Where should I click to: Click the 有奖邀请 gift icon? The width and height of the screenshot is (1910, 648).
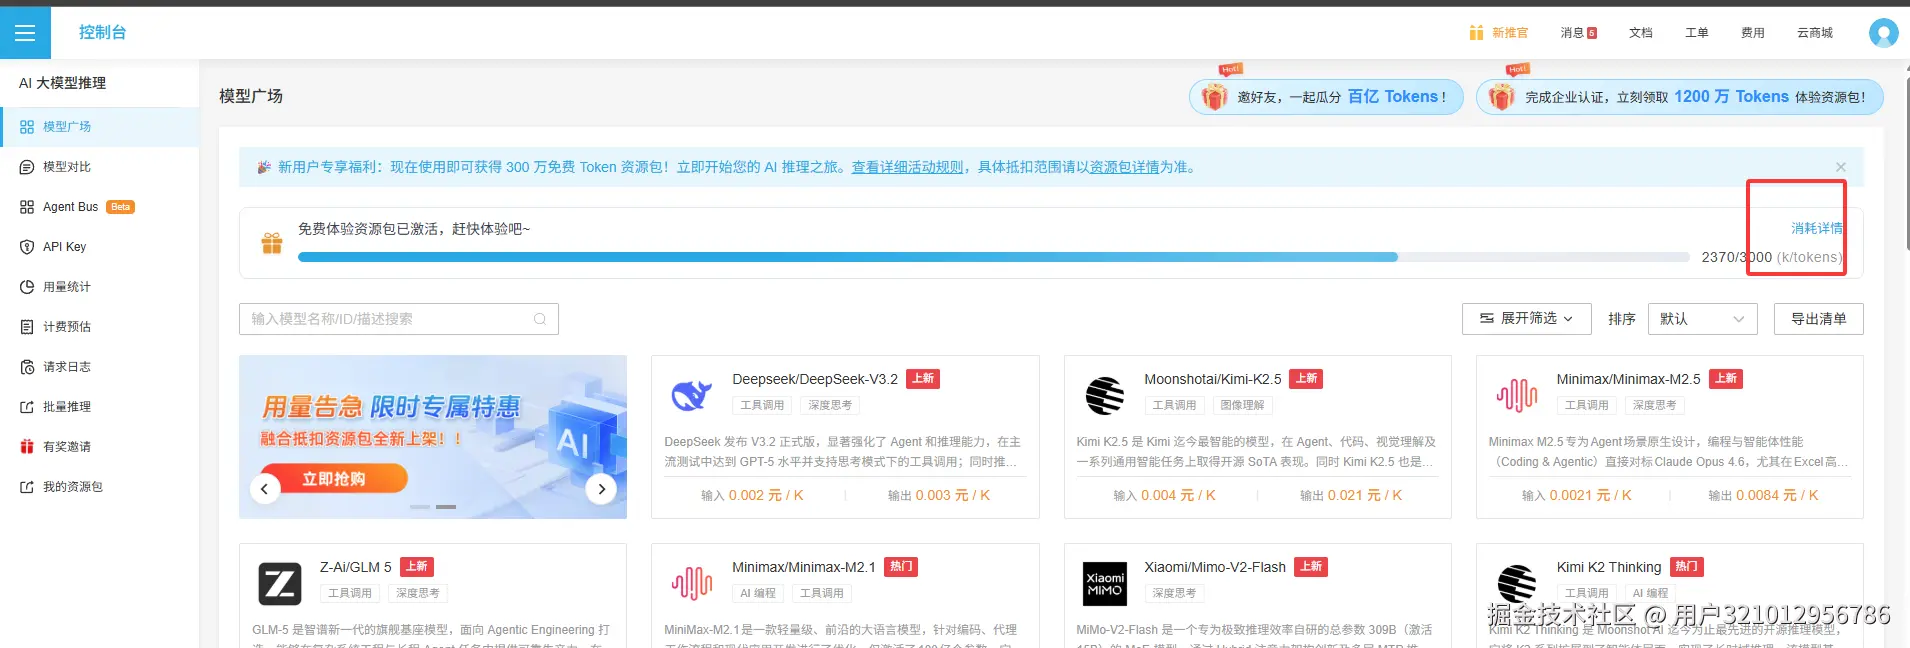pos(27,447)
